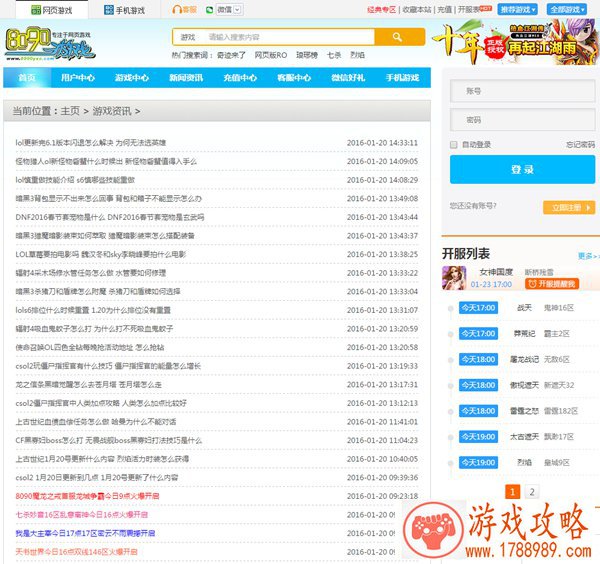
Task: Click the blue 登录 button
Action: (522, 170)
